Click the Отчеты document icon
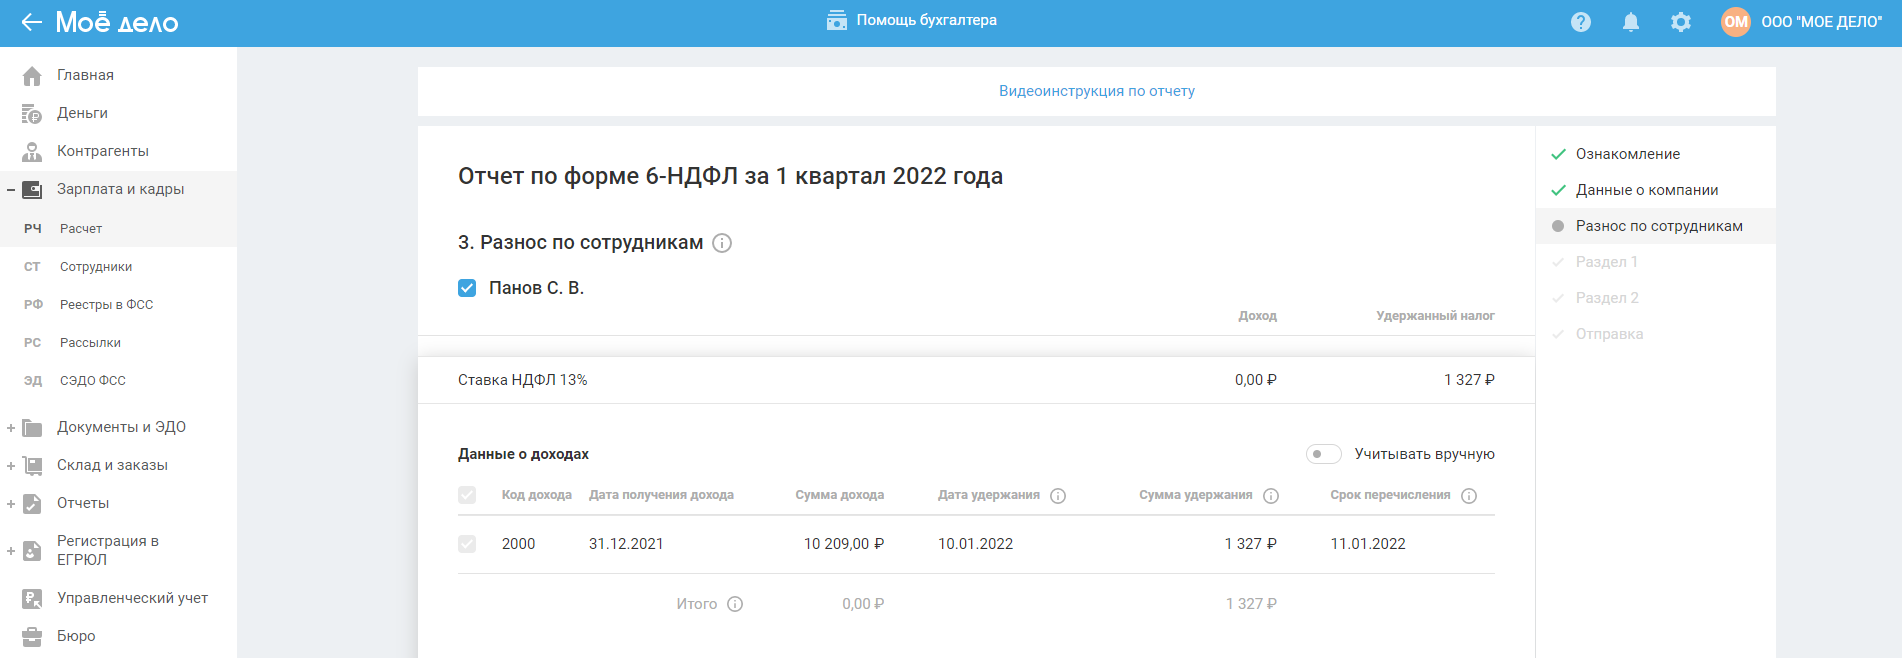The height and width of the screenshot is (658, 1902). click(x=32, y=504)
